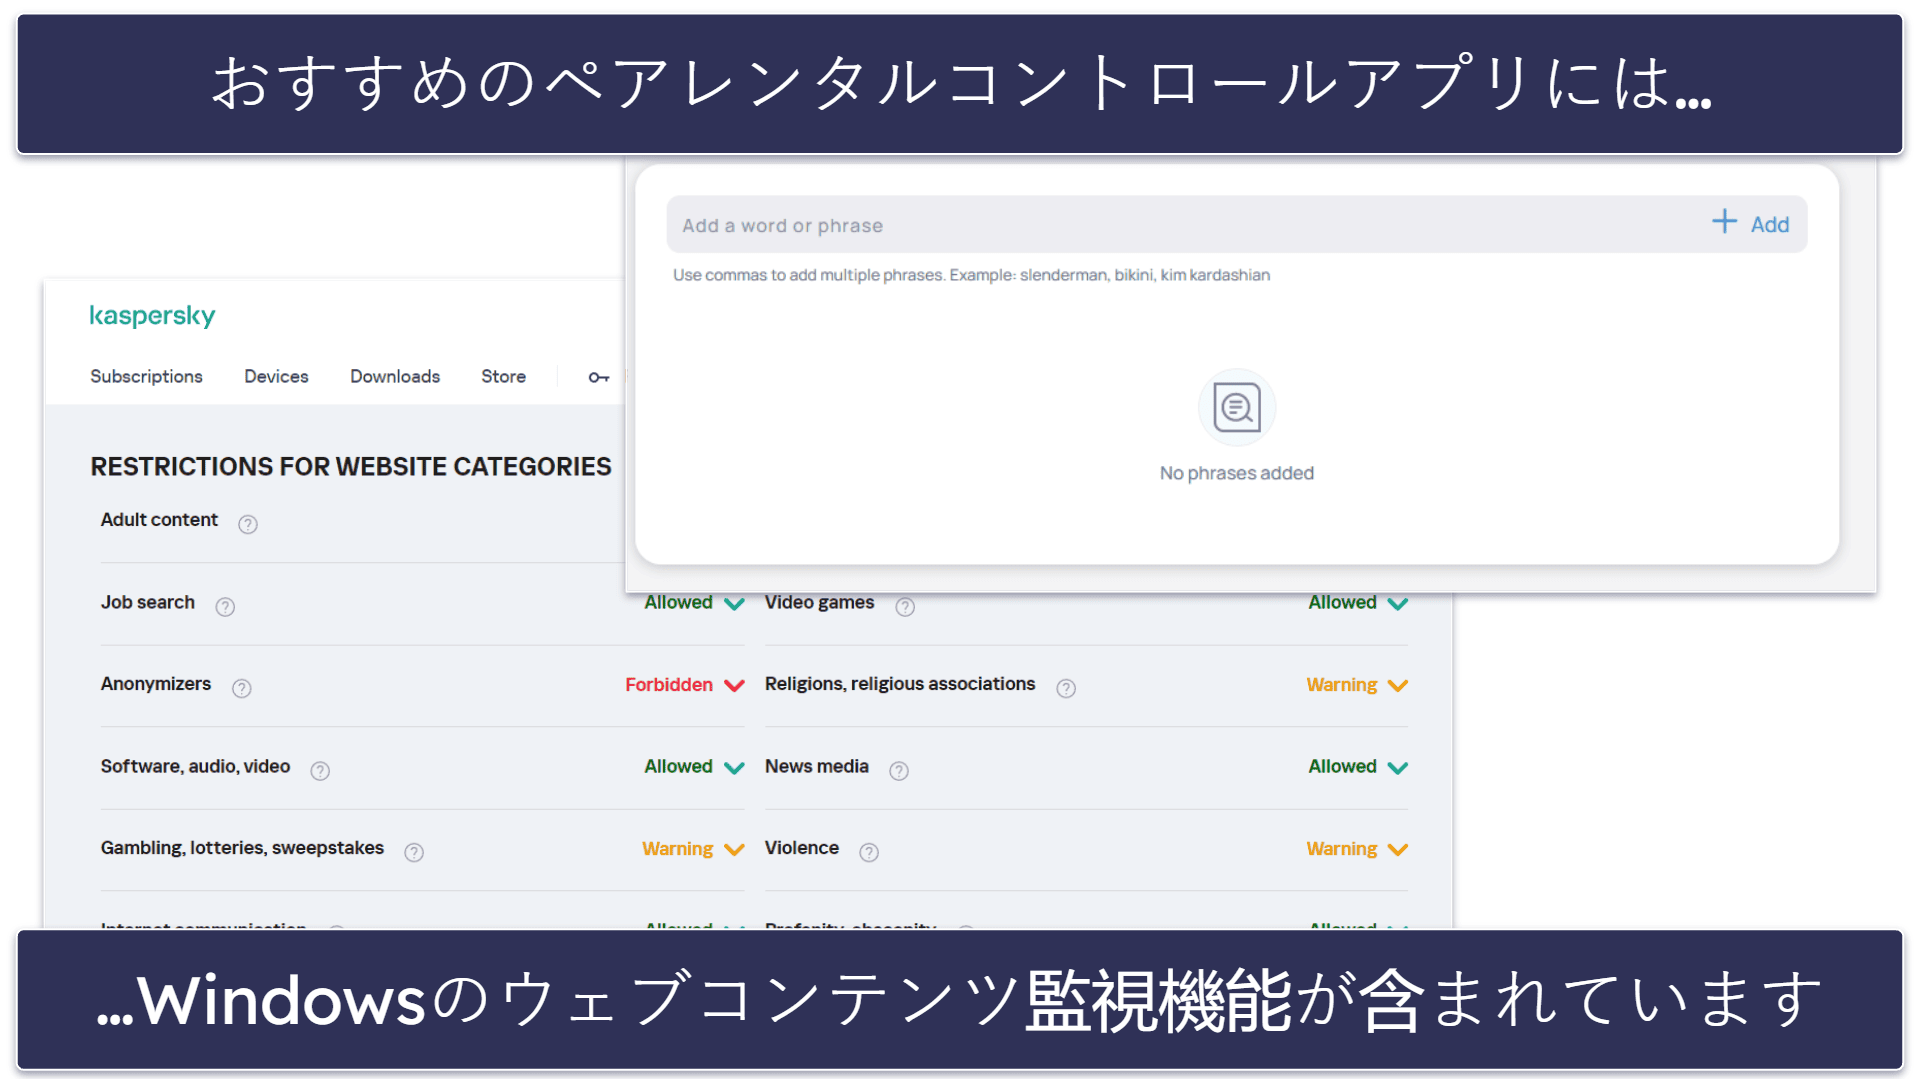Open Religions Warning dropdown
Screen dimensions: 1919x1079
tap(1357, 685)
